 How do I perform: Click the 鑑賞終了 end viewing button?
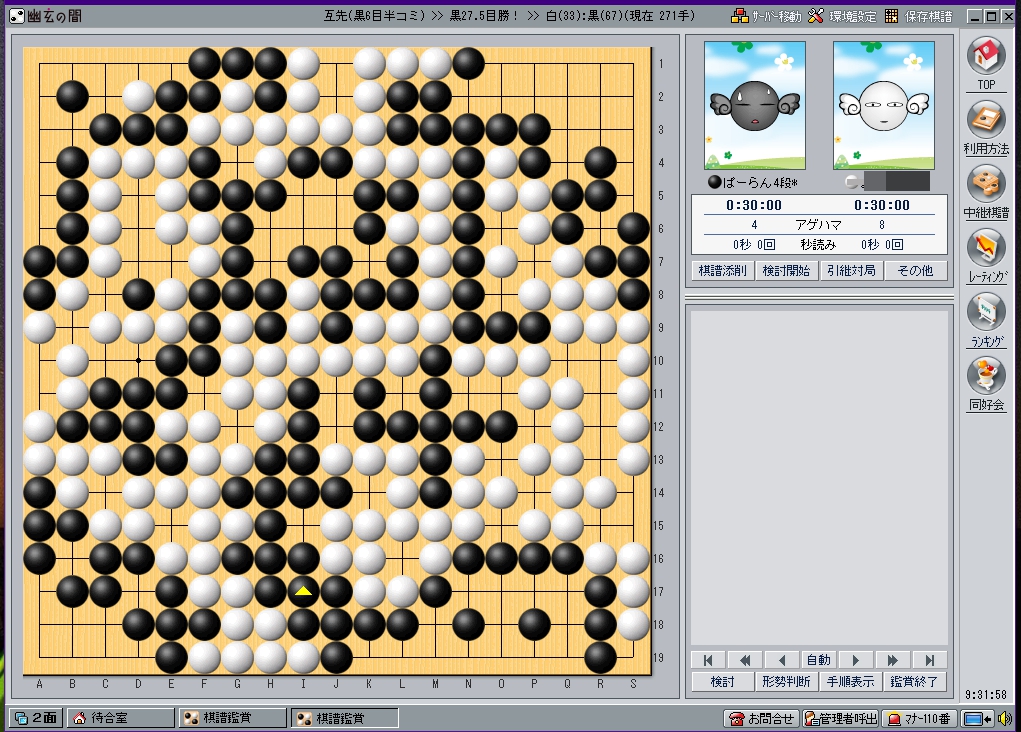914,681
